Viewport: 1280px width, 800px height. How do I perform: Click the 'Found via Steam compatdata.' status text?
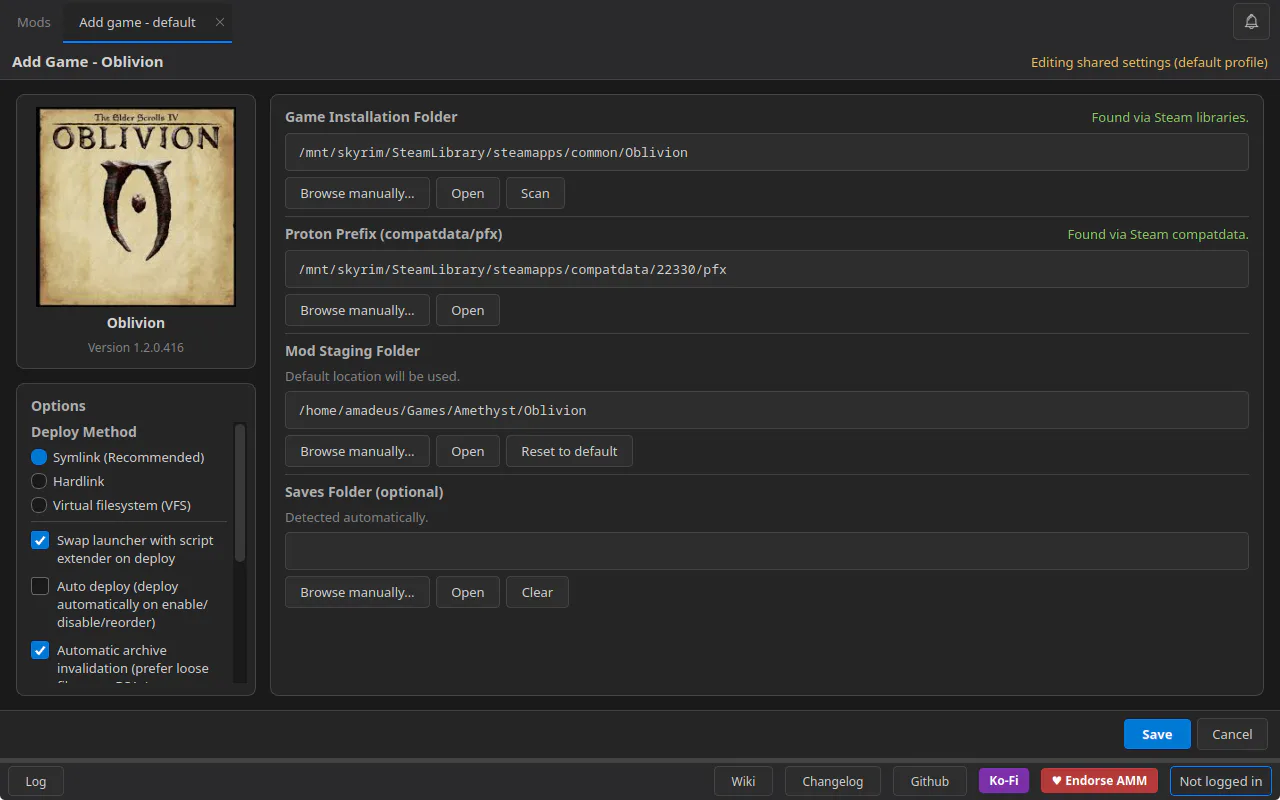pyautogui.click(x=1158, y=234)
